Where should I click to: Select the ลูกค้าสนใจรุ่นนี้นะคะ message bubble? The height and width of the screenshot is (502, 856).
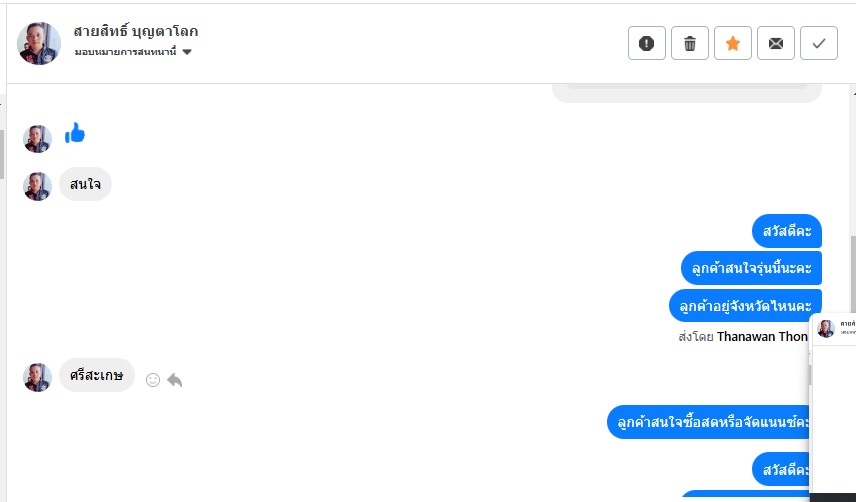pos(751,268)
